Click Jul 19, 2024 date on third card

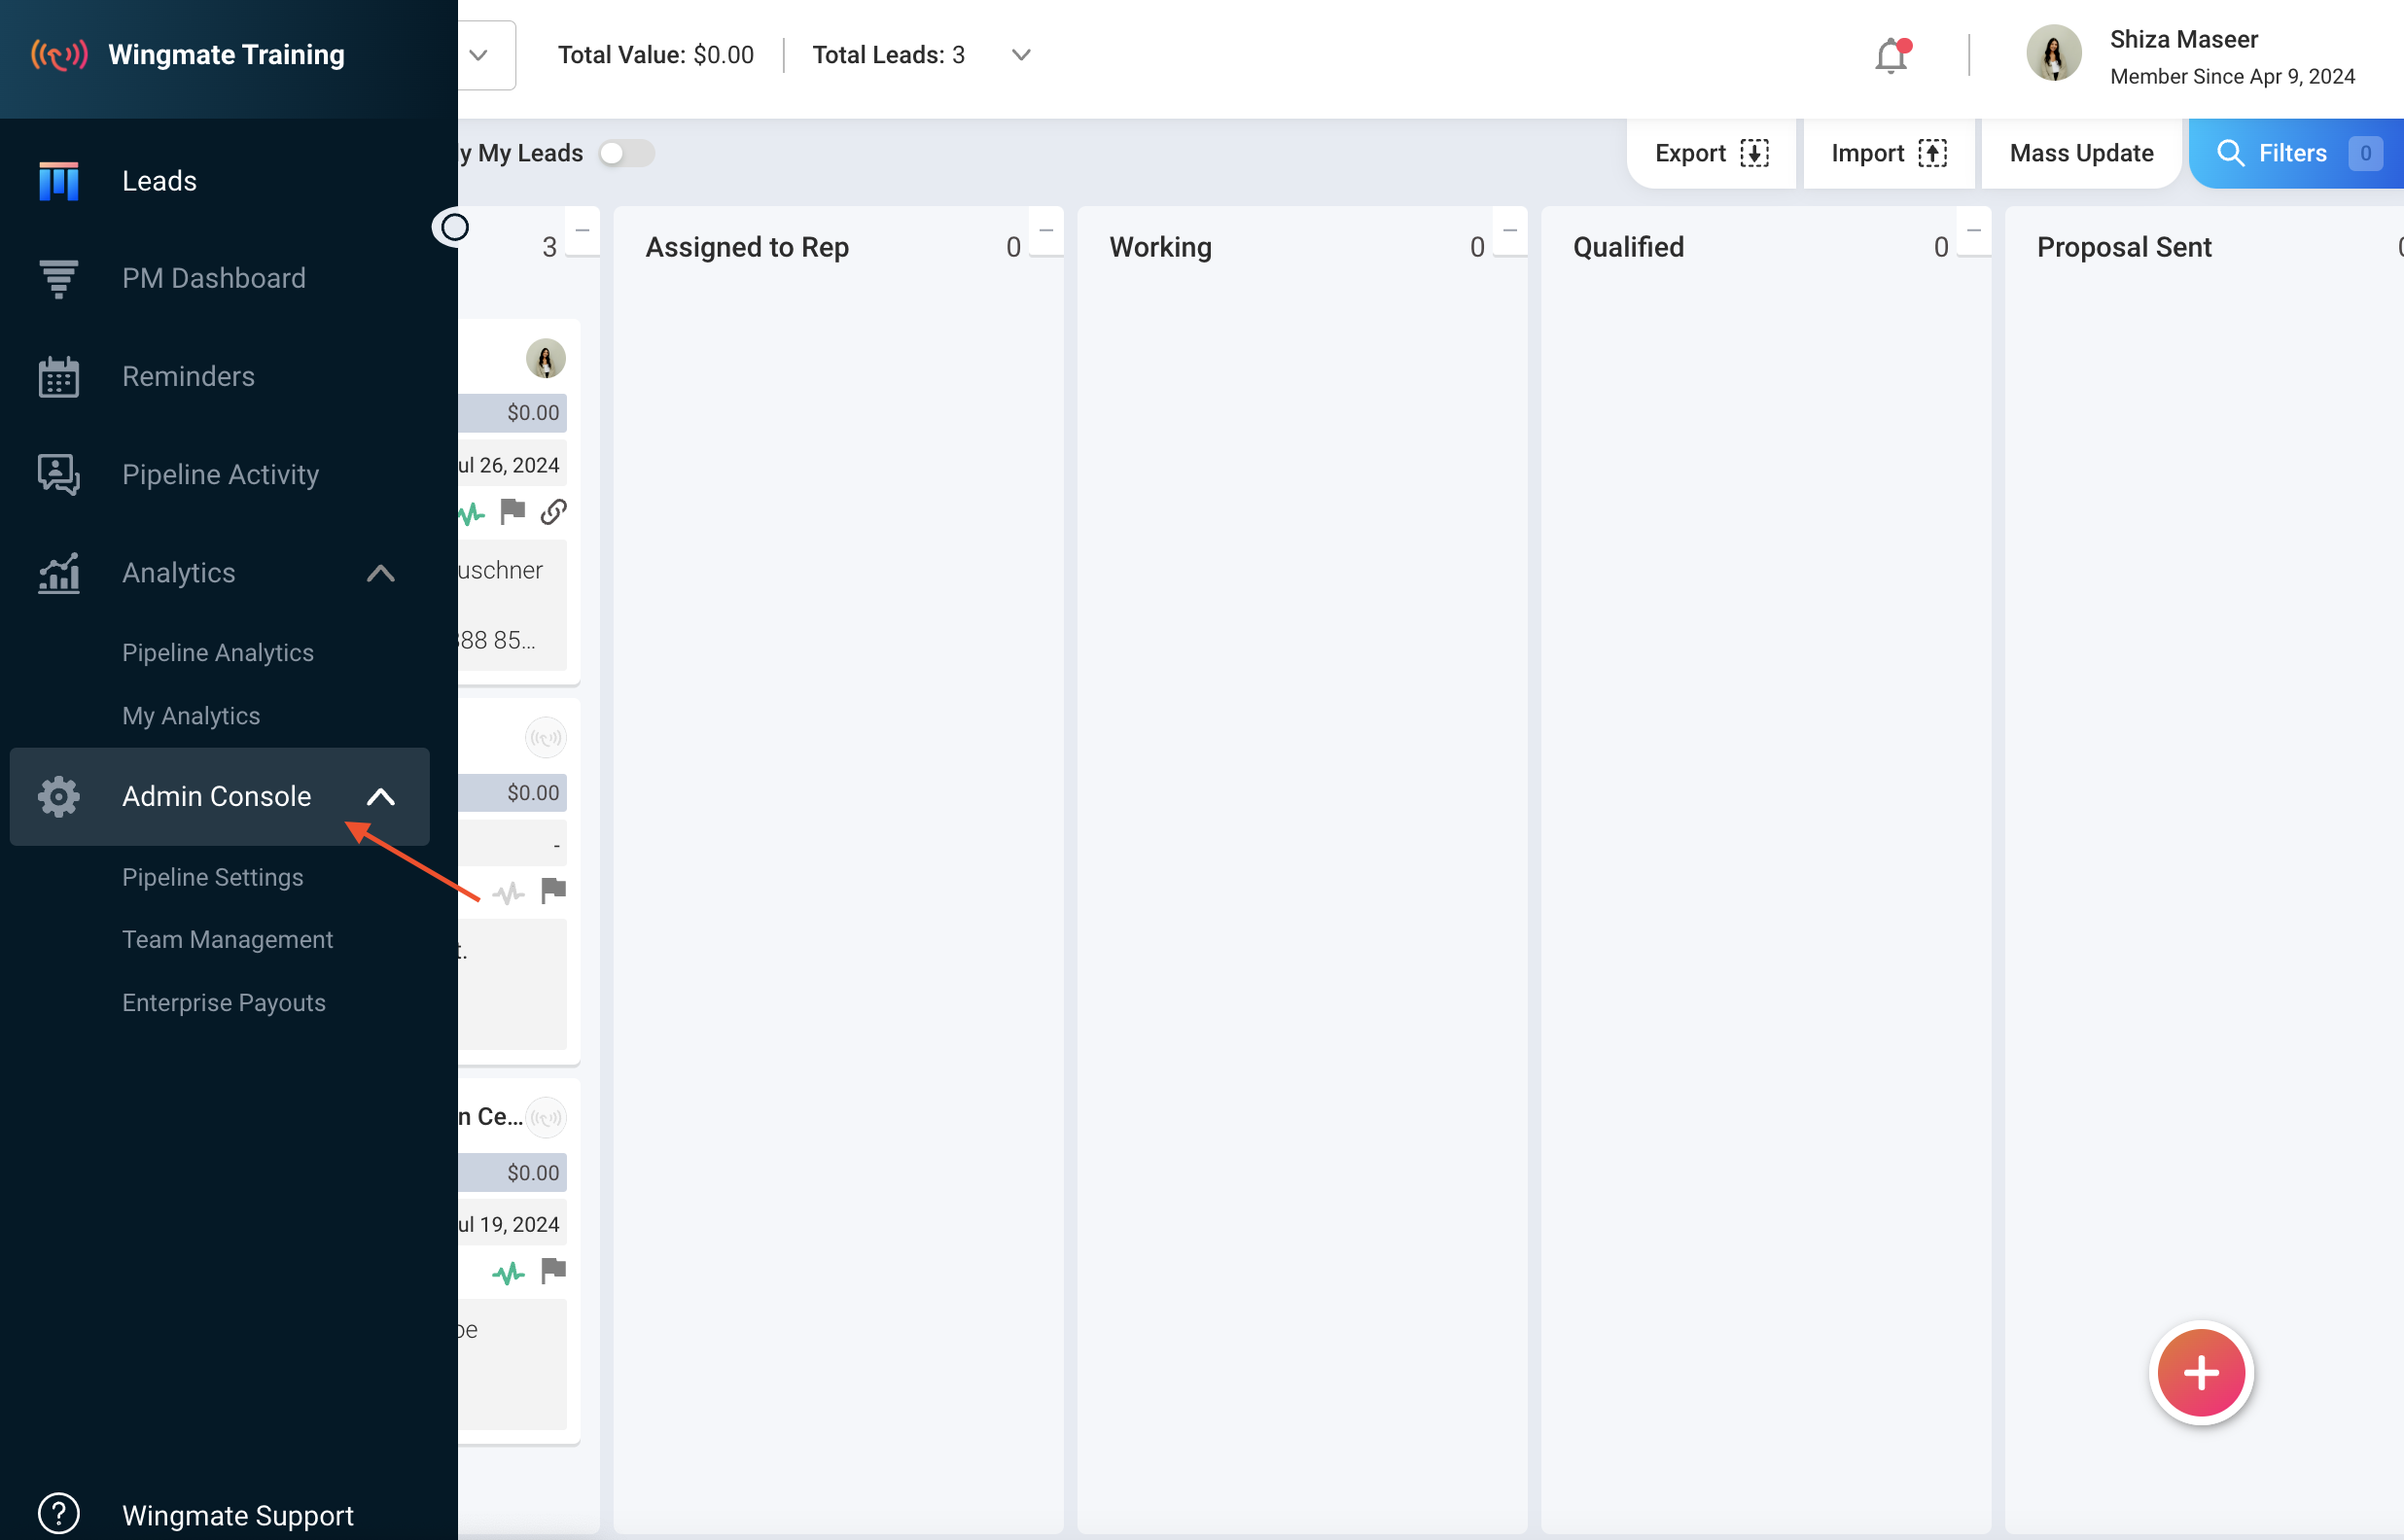point(509,1224)
